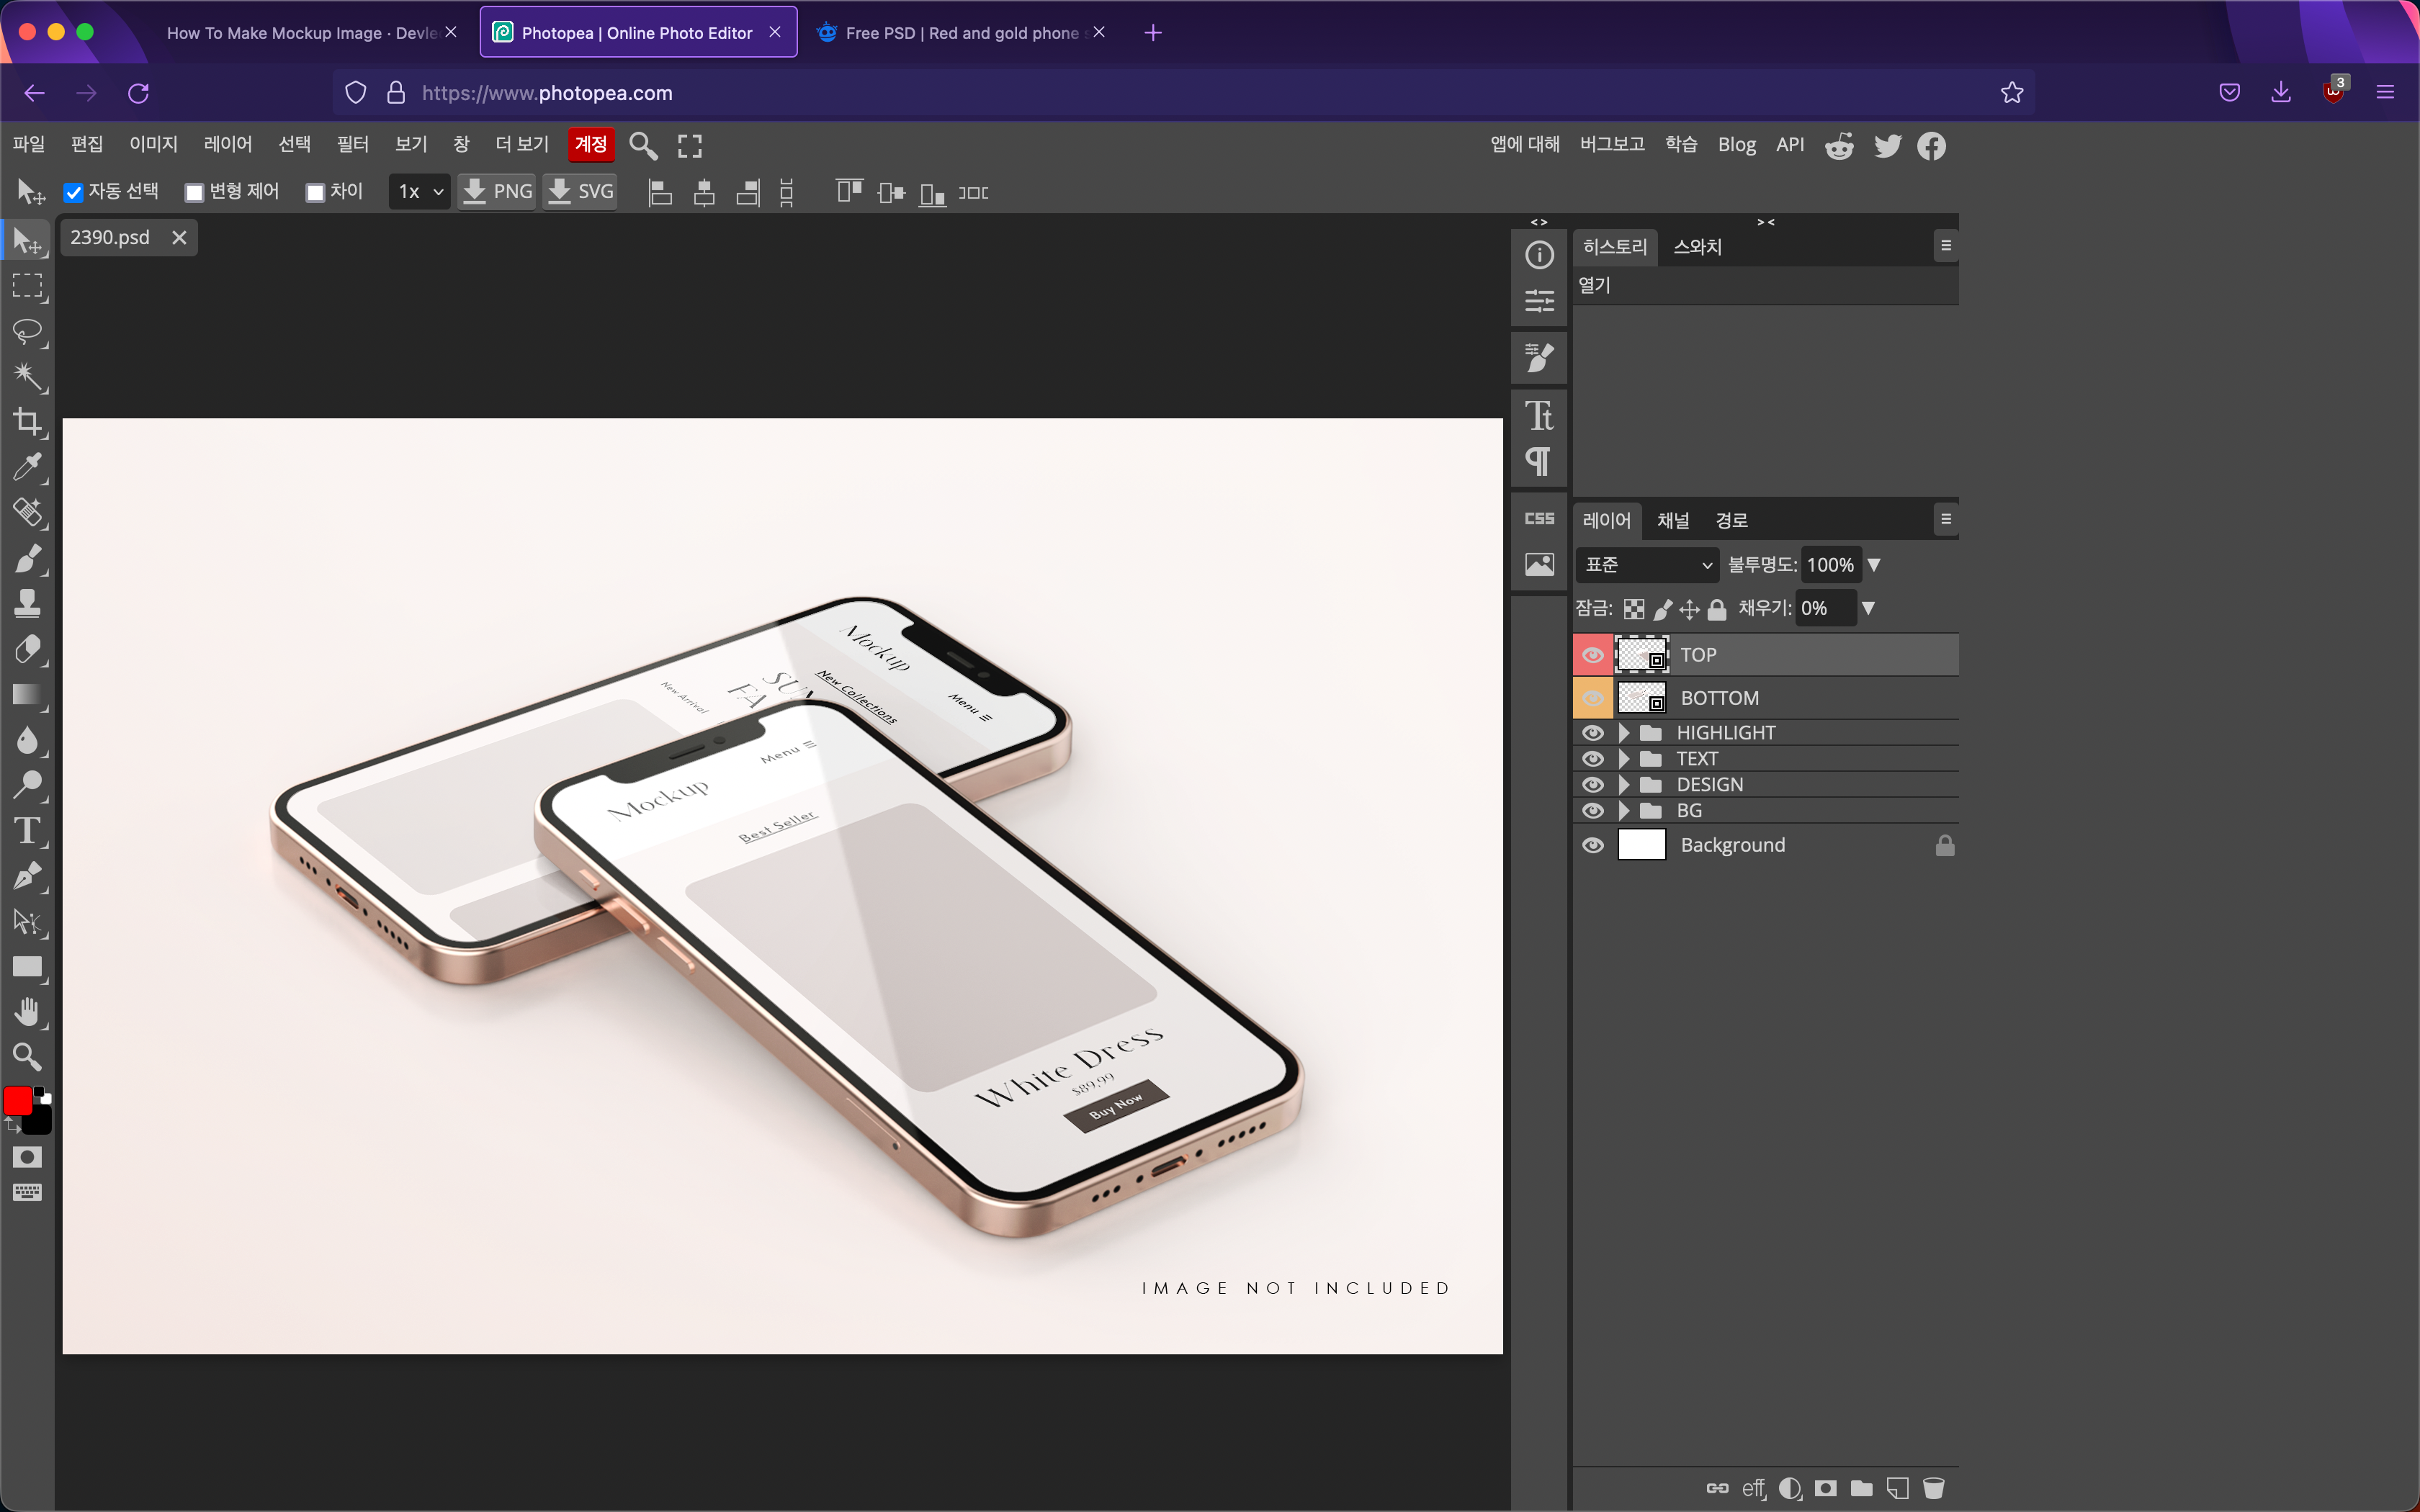The image size is (2420, 1512).
Task: Open the 파일 menu
Action: pos(29,145)
